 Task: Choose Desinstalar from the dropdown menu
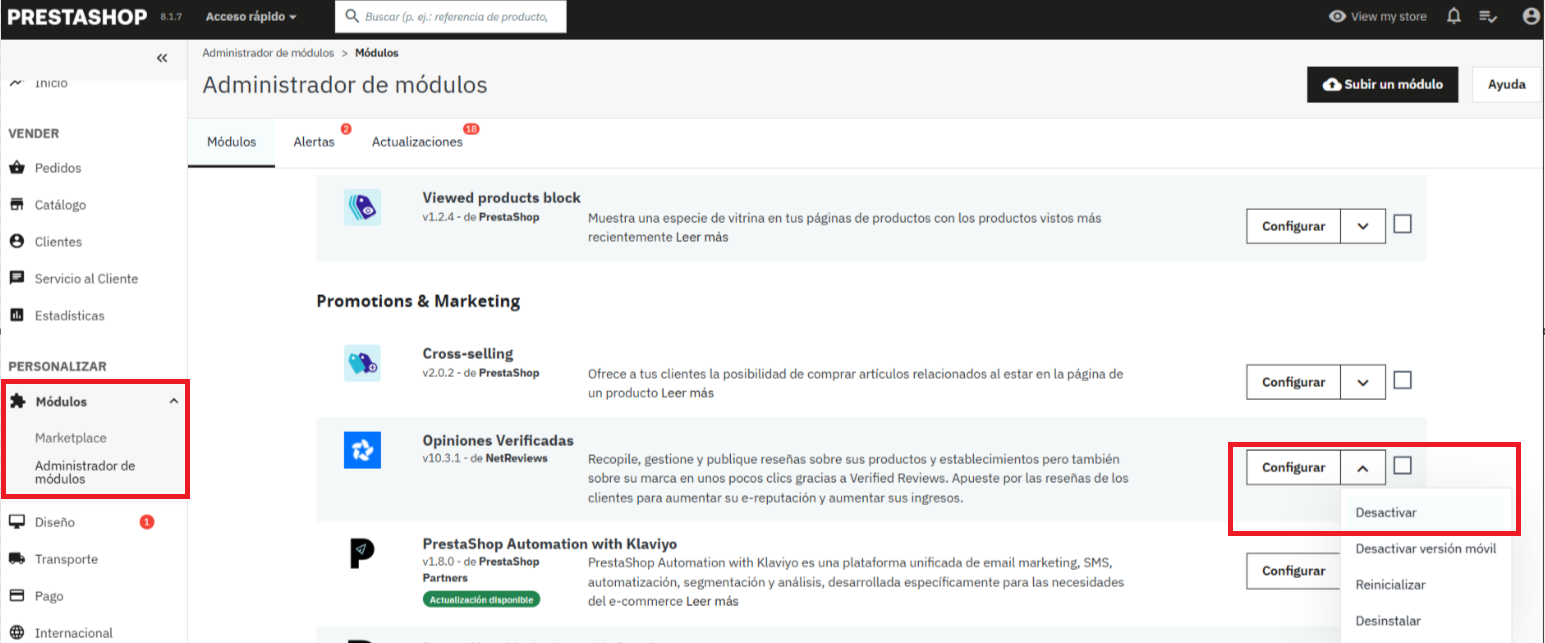coord(1387,621)
